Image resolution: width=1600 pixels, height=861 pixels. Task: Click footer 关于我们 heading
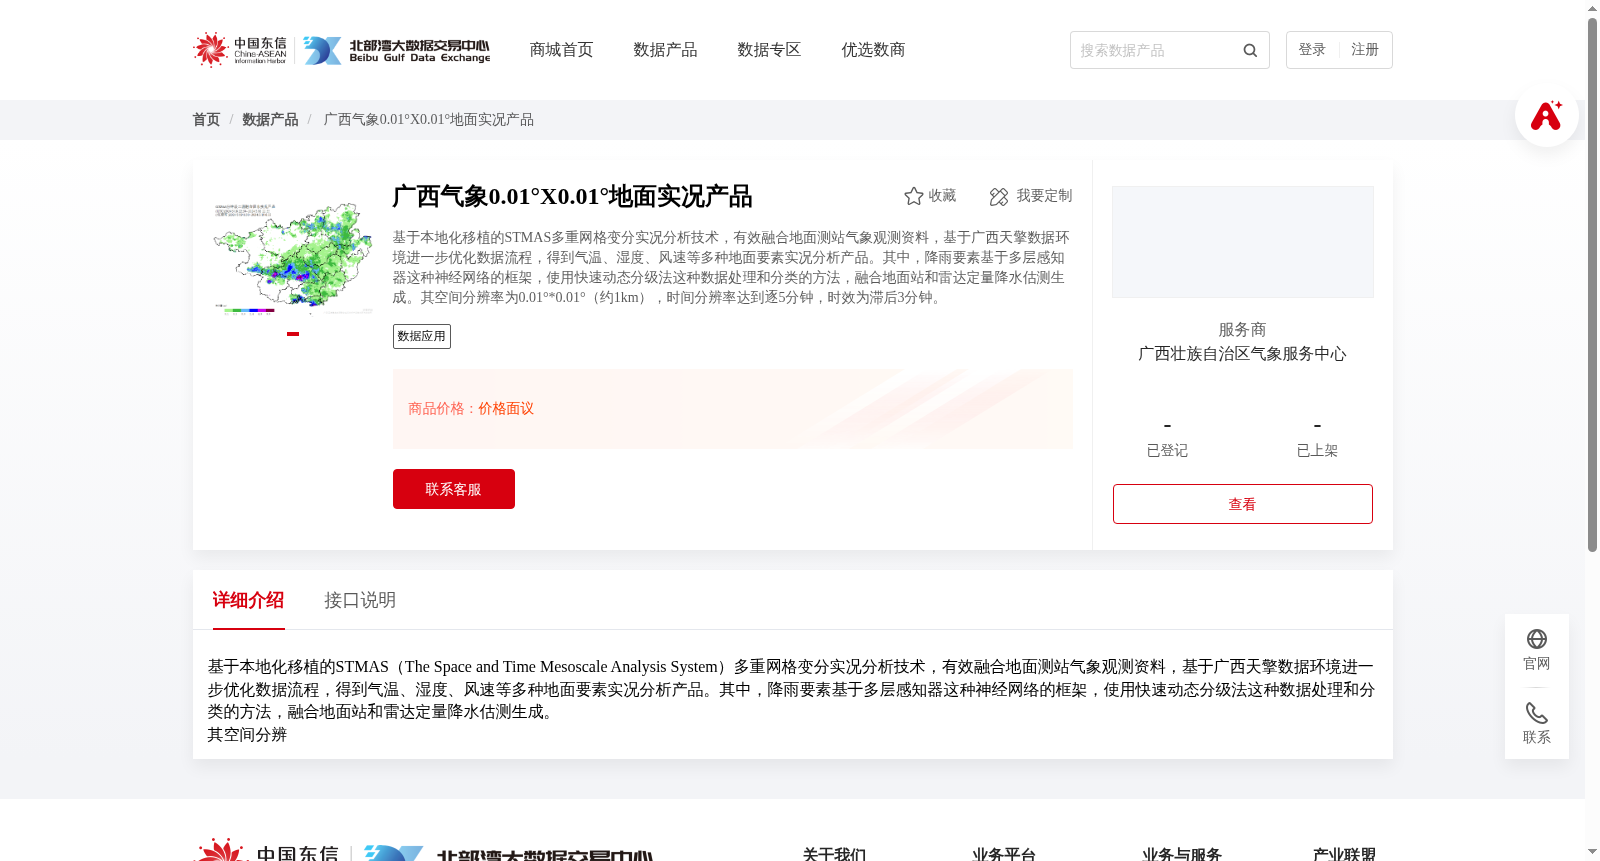point(834,854)
